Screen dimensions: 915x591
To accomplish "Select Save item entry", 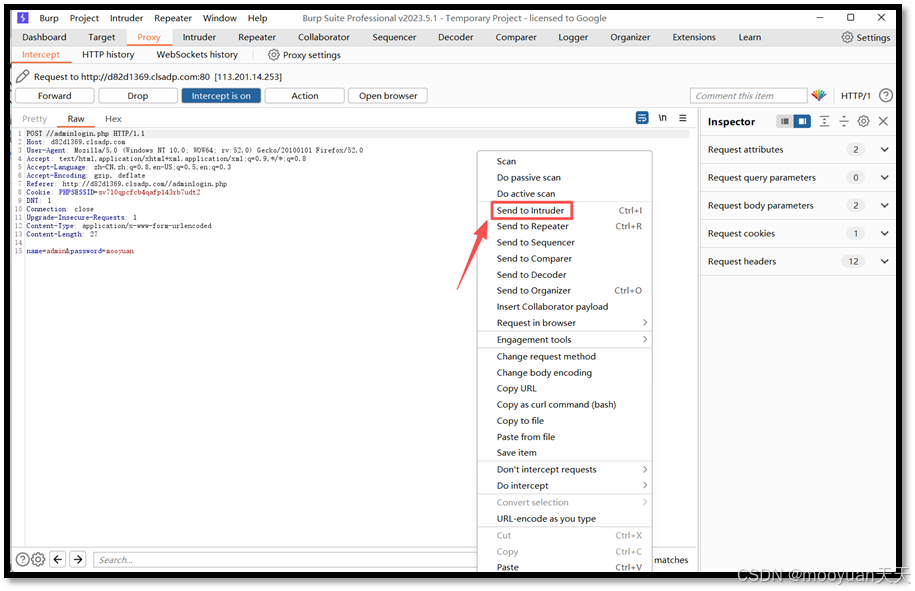I will click(x=564, y=453).
